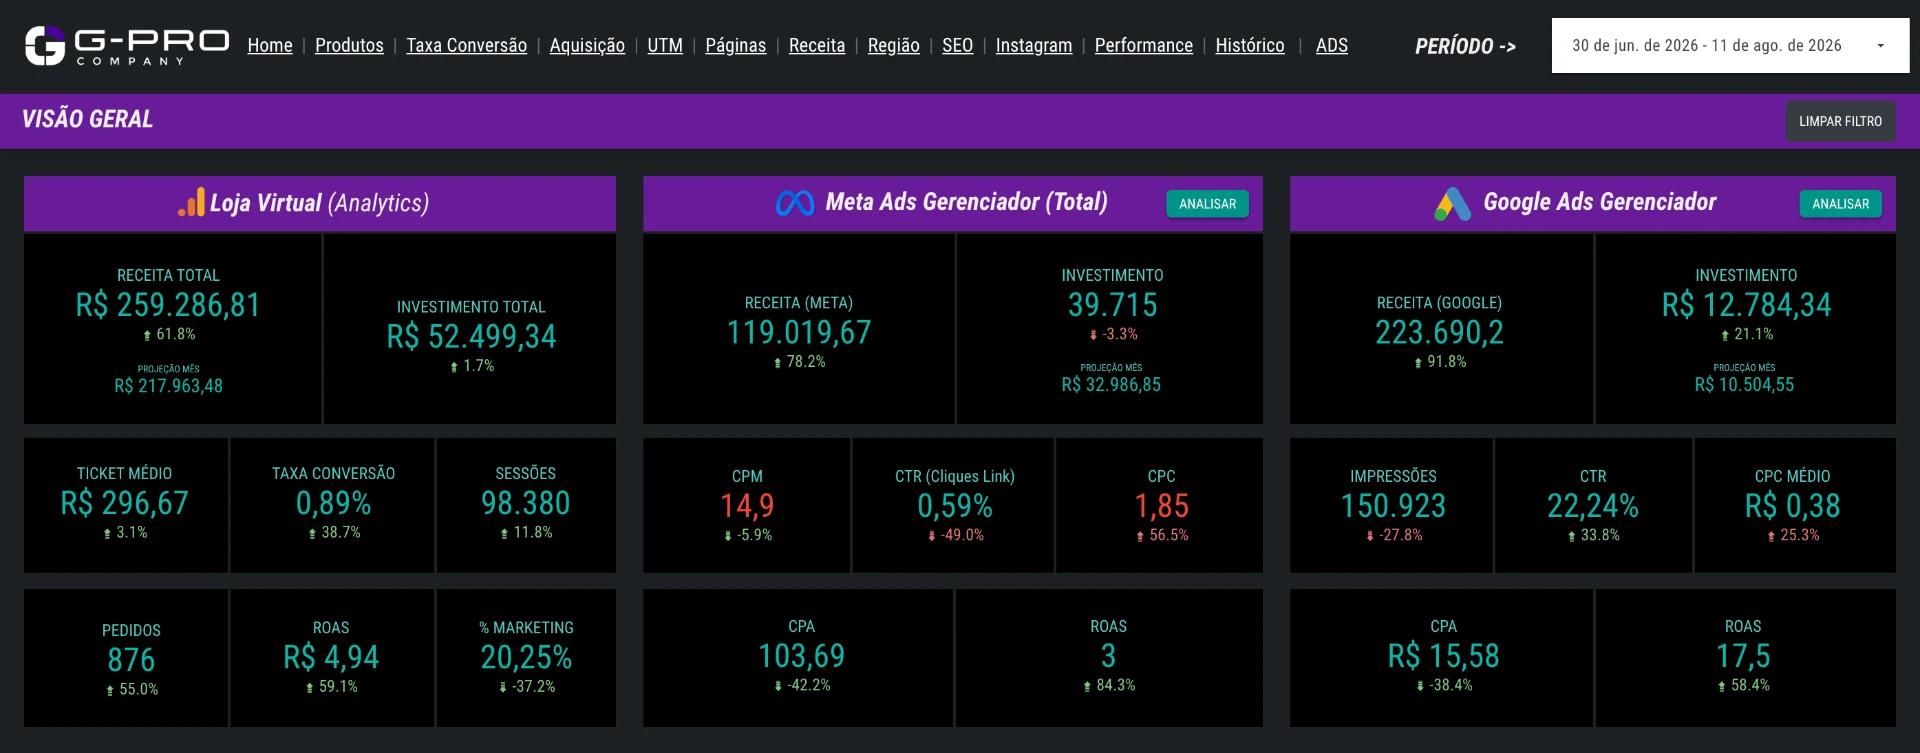
Task: Click the Loja Virtual Analytics bar-chart icon
Action: [x=191, y=202]
